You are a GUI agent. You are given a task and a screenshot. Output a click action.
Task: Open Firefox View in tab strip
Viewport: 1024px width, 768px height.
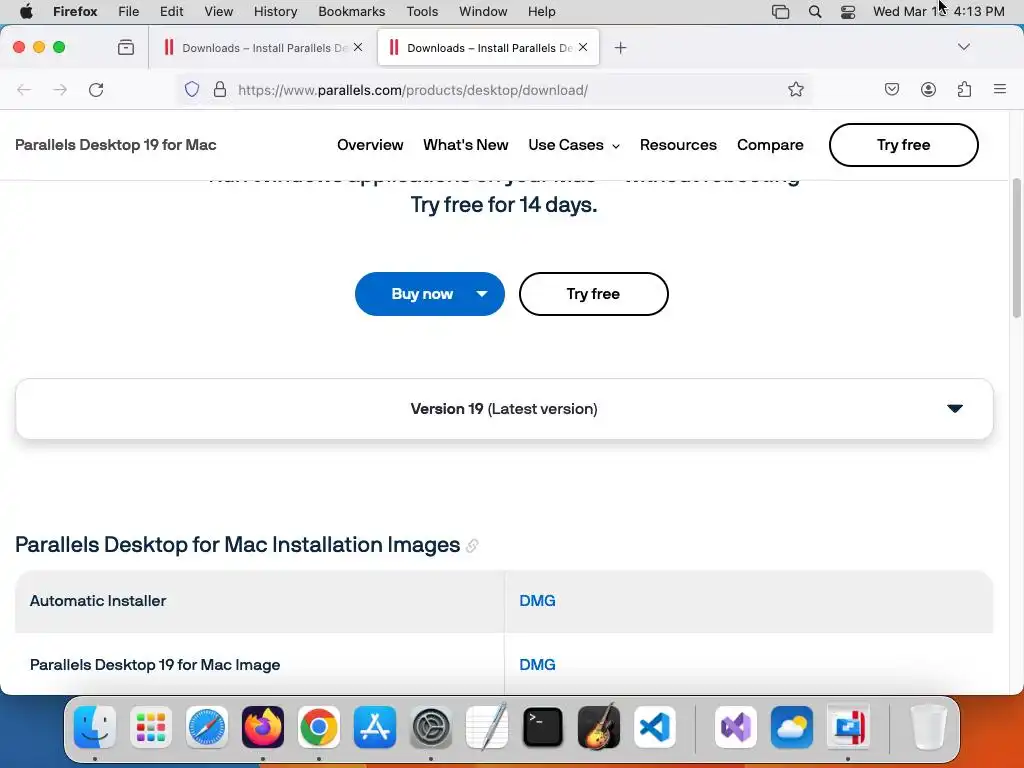click(126, 48)
